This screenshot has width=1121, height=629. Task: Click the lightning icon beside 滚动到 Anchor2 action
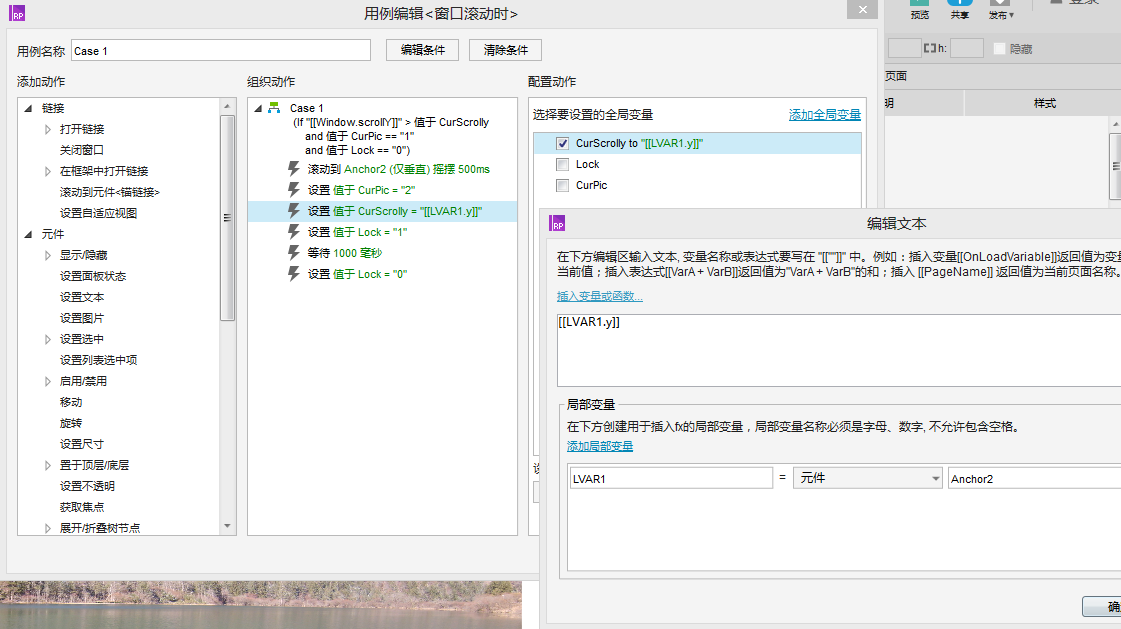pyautogui.click(x=293, y=169)
